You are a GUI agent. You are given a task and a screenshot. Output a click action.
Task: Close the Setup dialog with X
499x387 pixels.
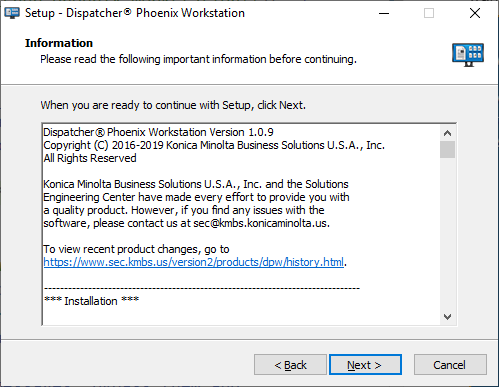[x=475, y=13]
